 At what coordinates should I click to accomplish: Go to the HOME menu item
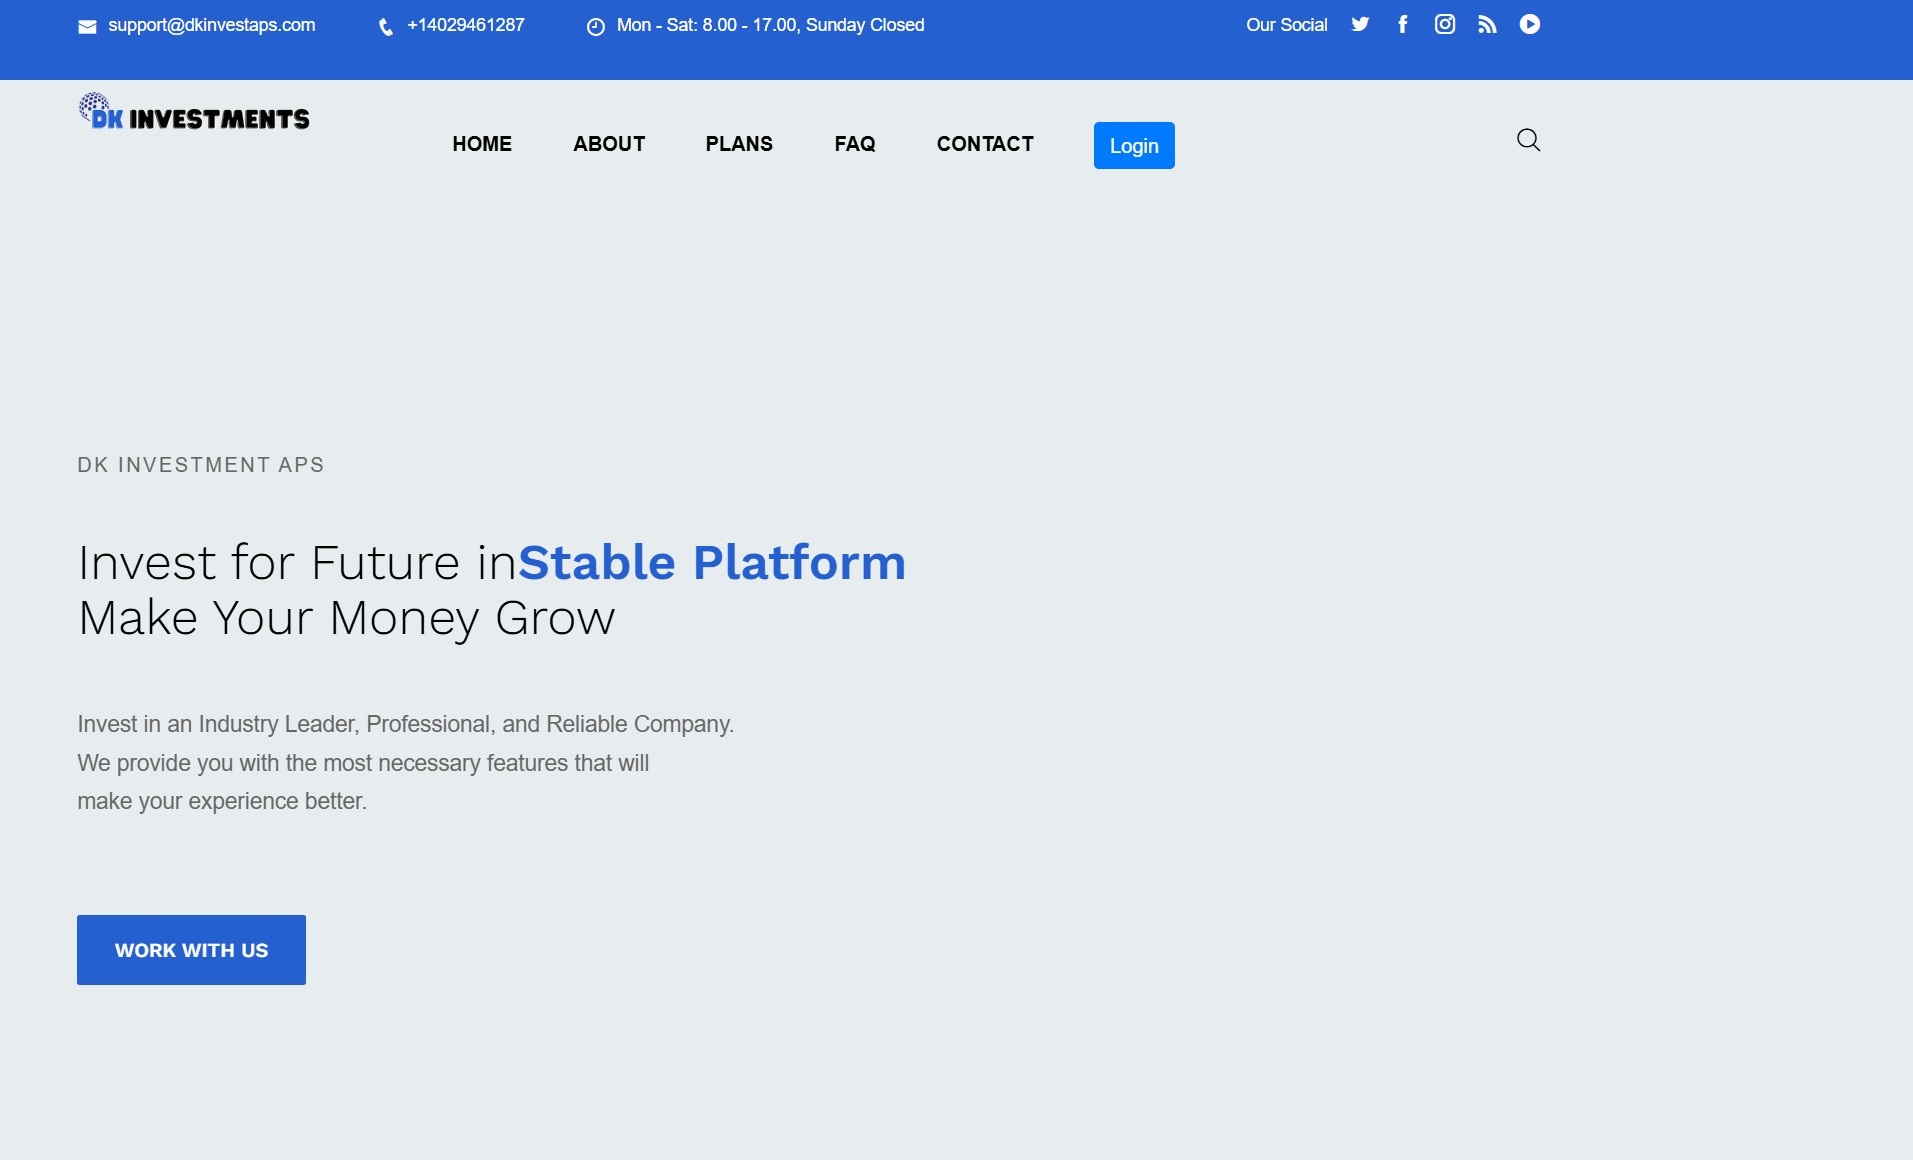tap(482, 144)
